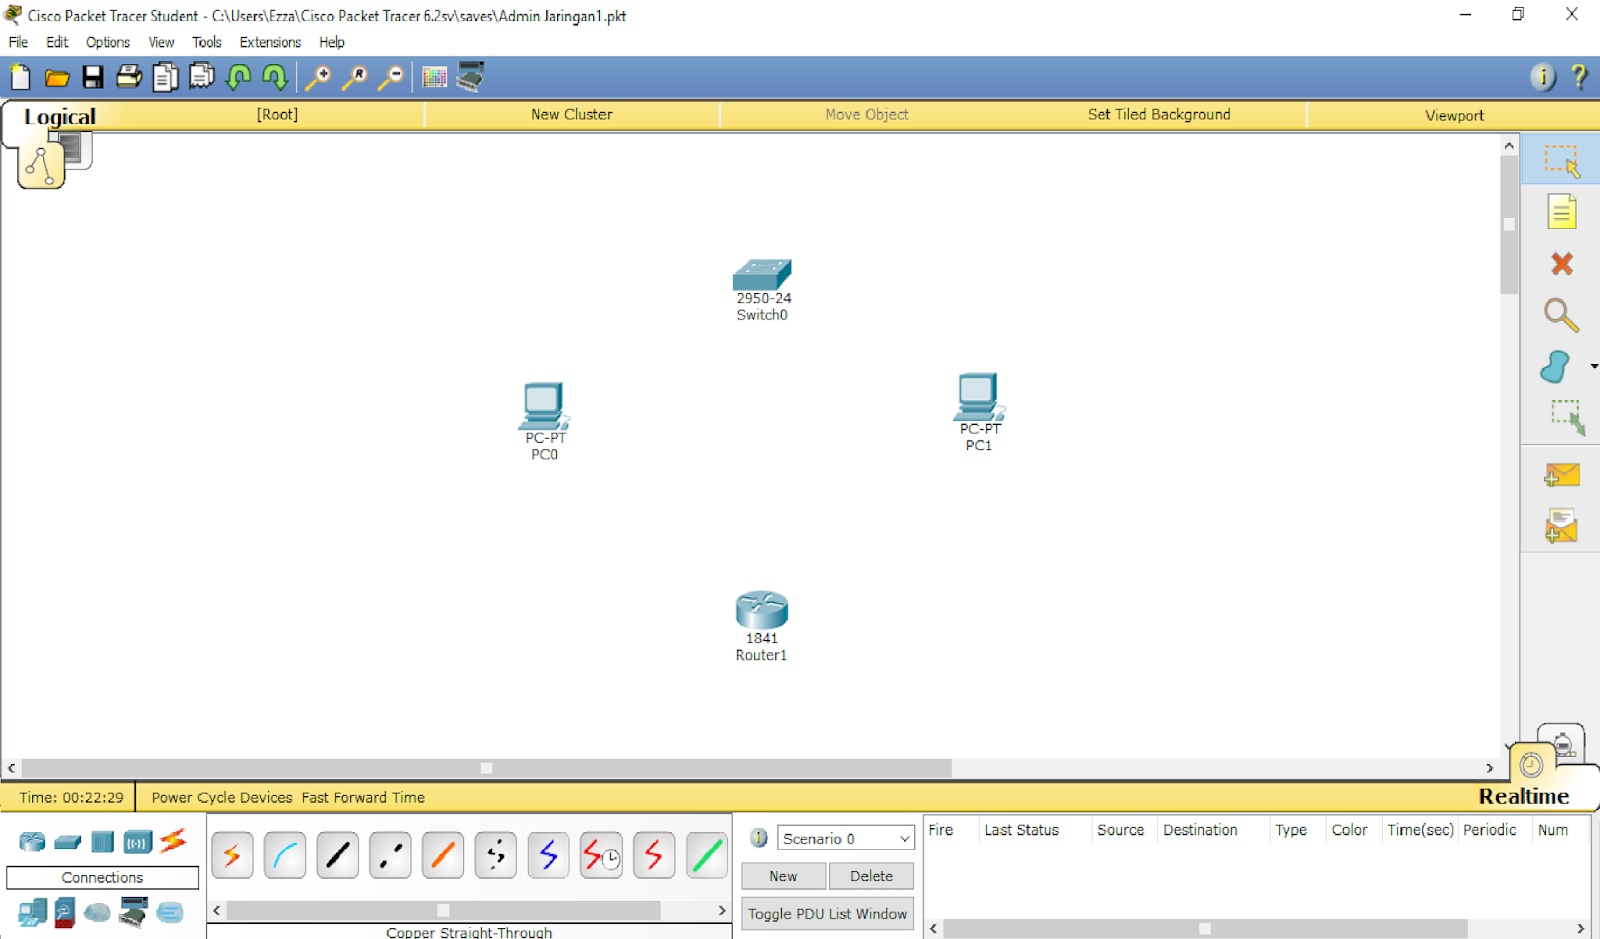
Task: Create a New scenario
Action: (782, 875)
